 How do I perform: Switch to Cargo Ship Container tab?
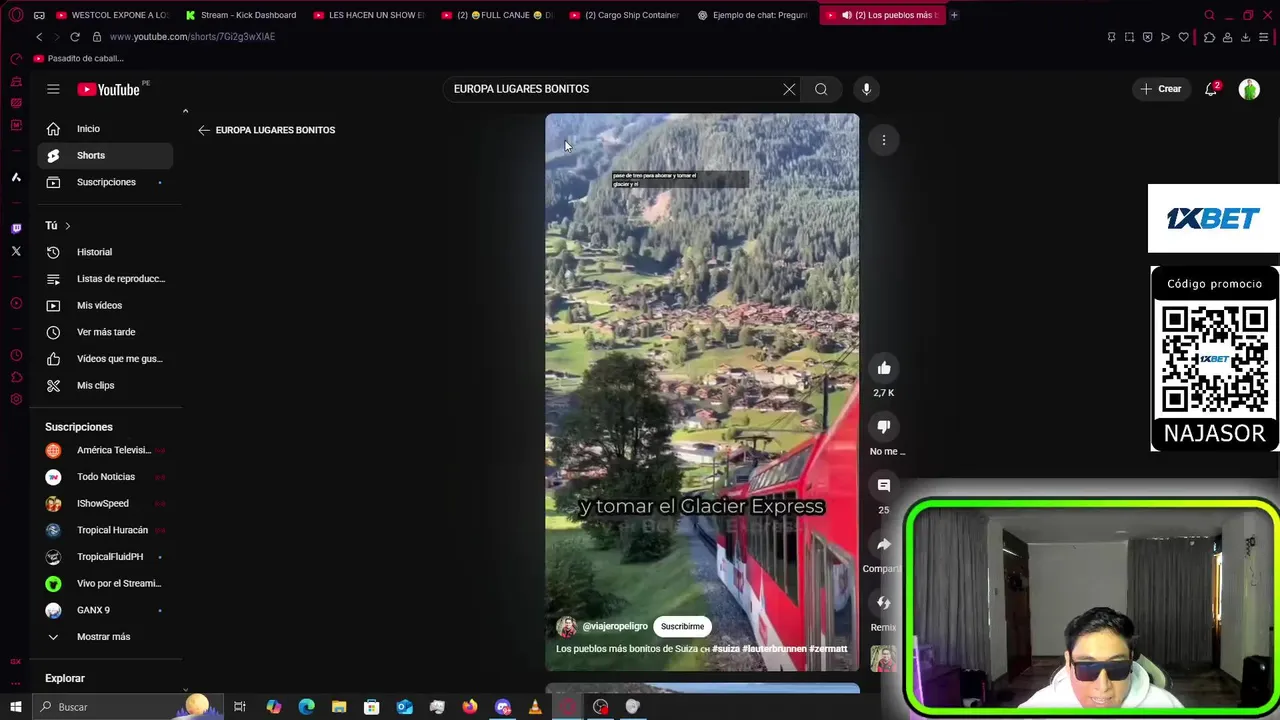pyautogui.click(x=625, y=15)
